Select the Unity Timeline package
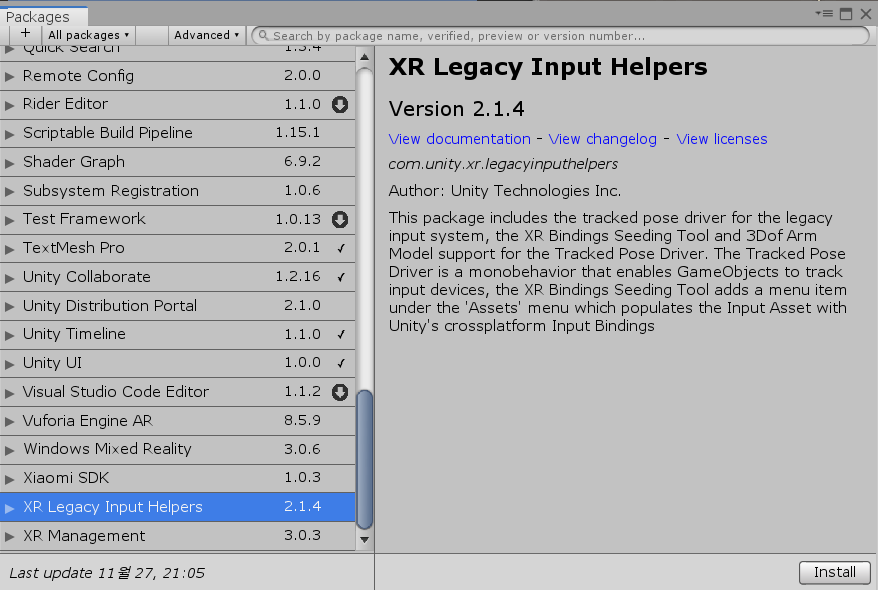 click(x=178, y=335)
